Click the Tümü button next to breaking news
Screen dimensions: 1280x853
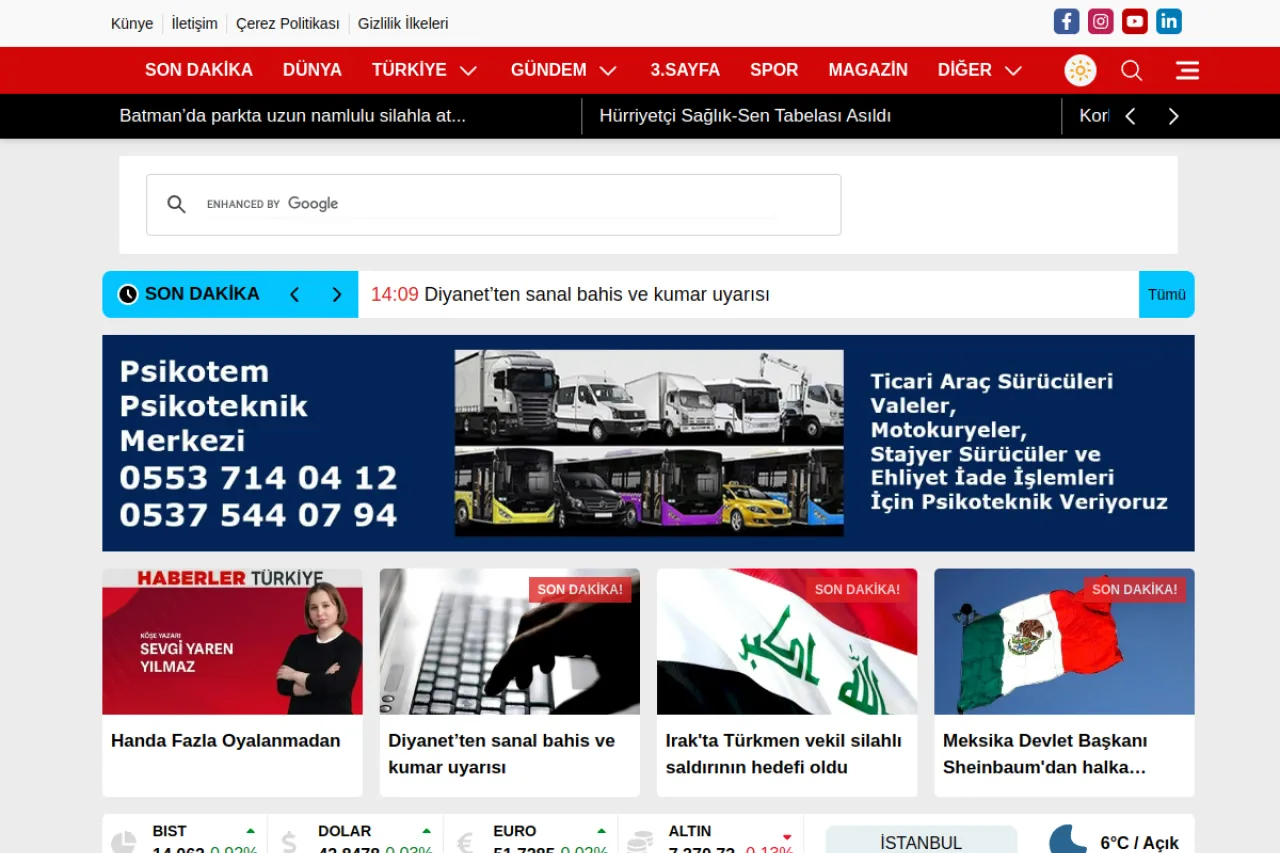[1166, 294]
